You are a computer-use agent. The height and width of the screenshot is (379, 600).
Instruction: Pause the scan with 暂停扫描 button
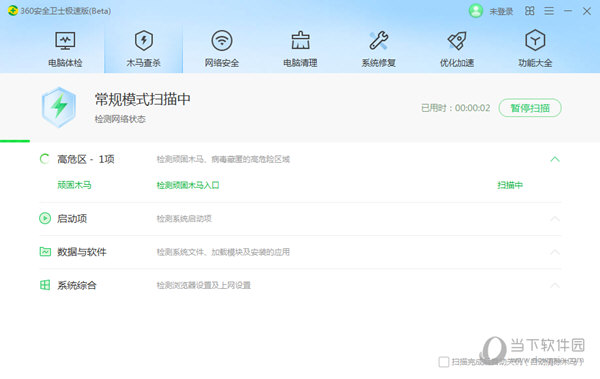pos(530,108)
